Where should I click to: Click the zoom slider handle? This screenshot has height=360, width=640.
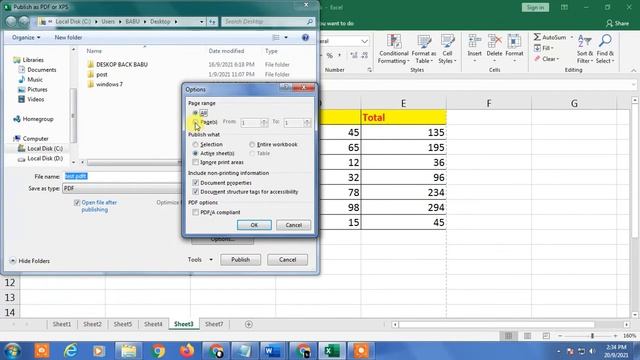click(592, 336)
